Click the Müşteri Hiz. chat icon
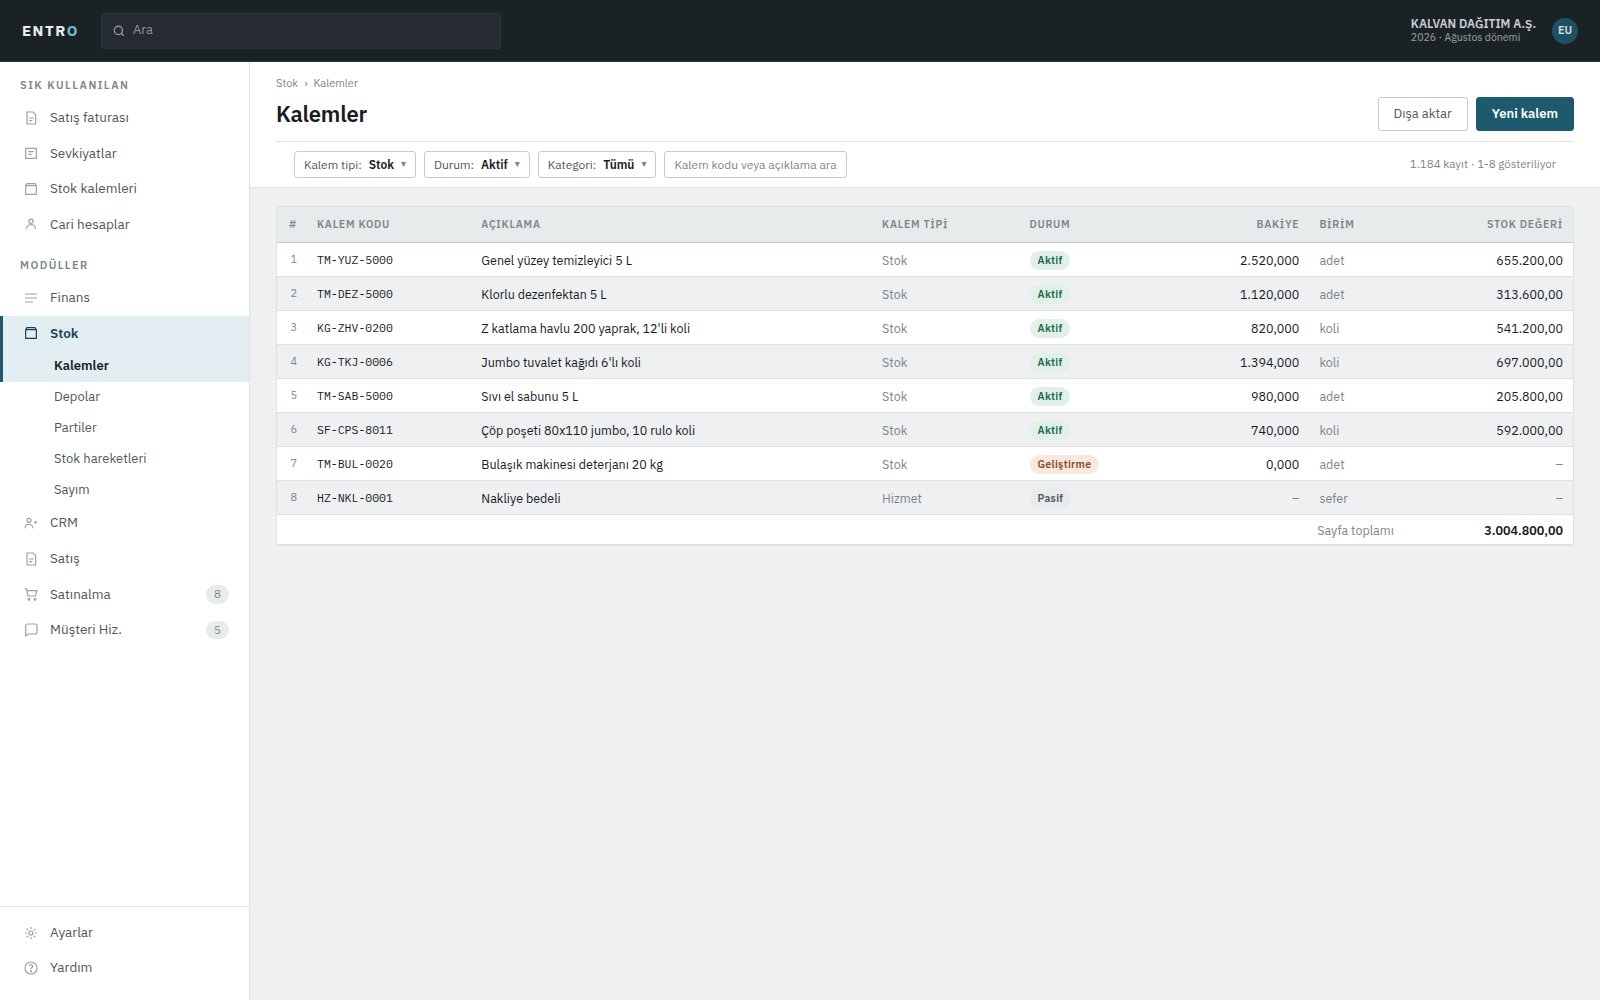1600x1000 pixels. [x=31, y=630]
